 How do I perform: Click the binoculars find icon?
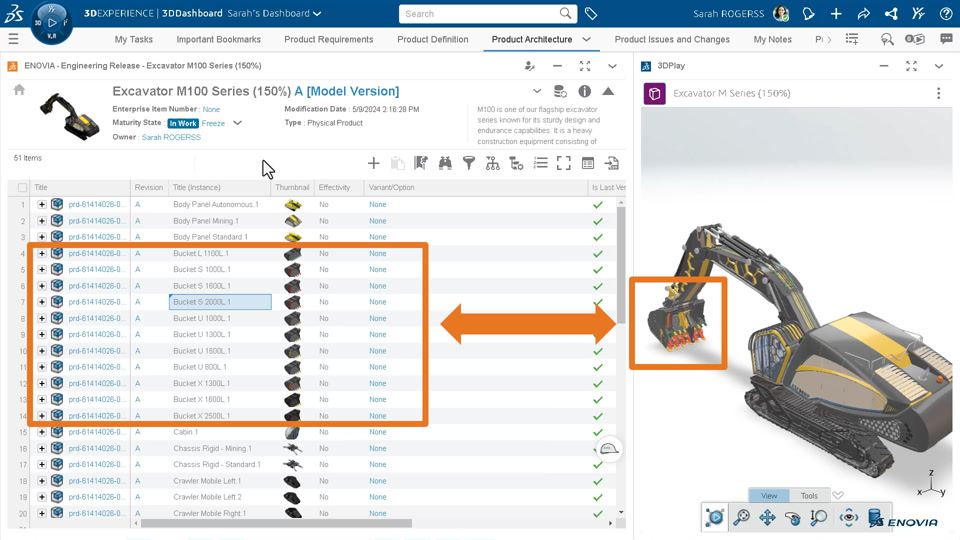pyautogui.click(x=445, y=163)
